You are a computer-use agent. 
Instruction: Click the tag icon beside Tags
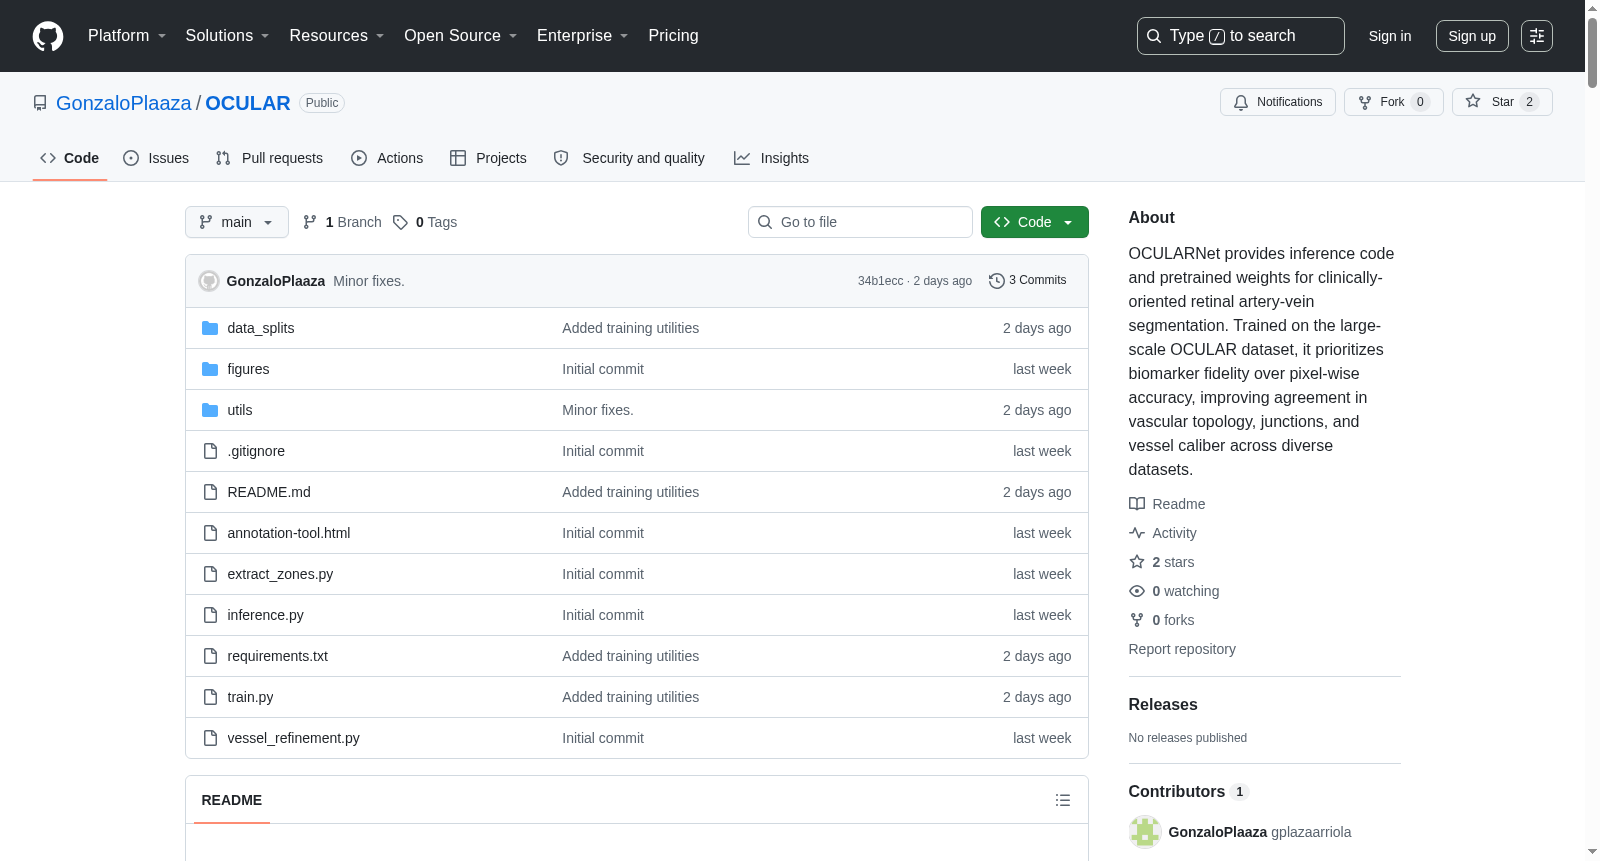[400, 222]
